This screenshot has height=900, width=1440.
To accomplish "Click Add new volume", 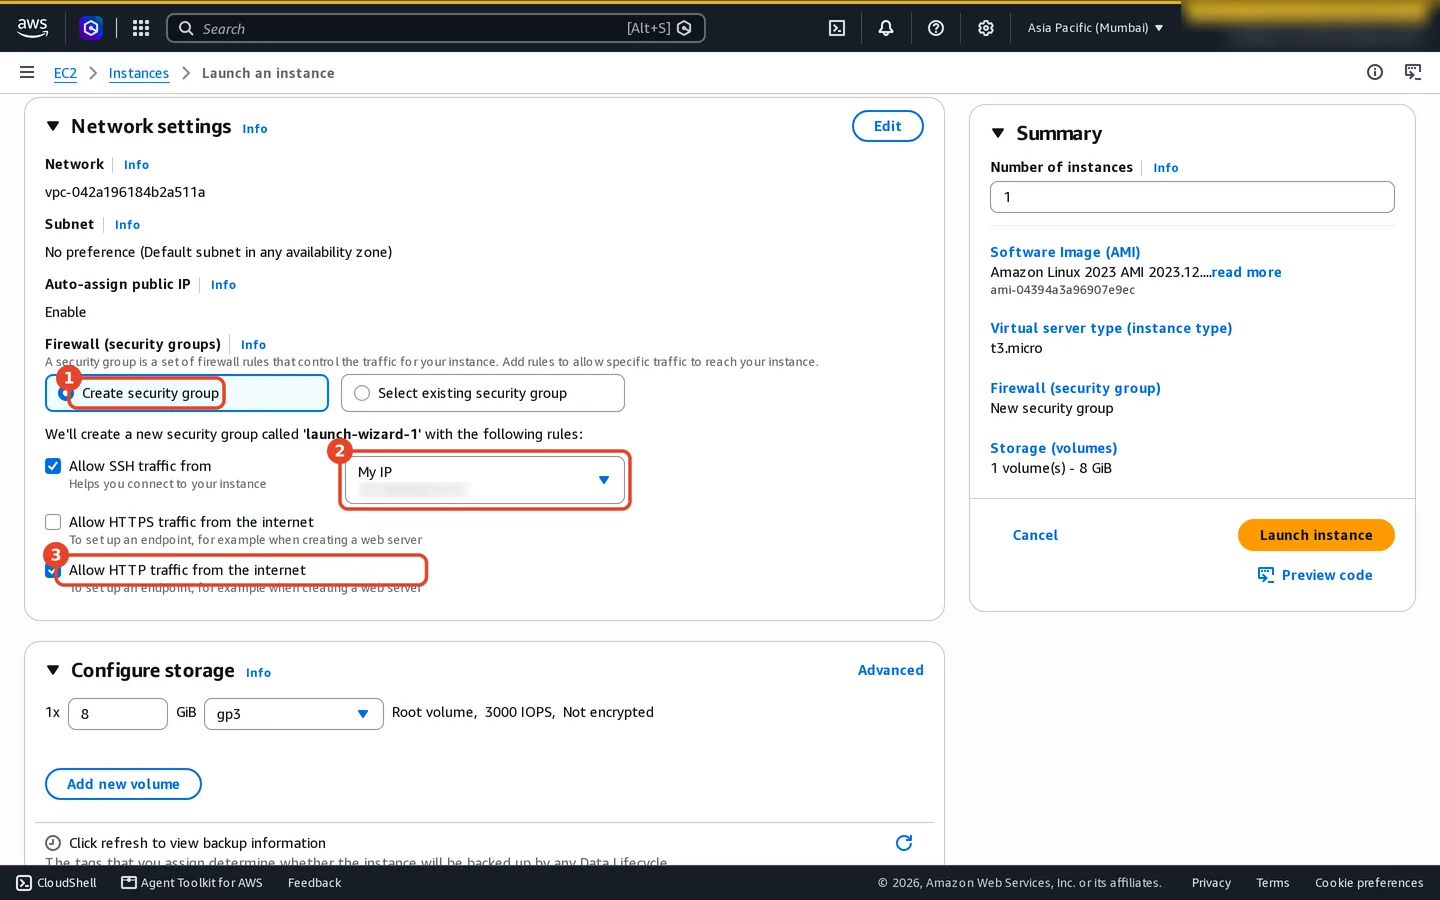I will [x=123, y=784].
